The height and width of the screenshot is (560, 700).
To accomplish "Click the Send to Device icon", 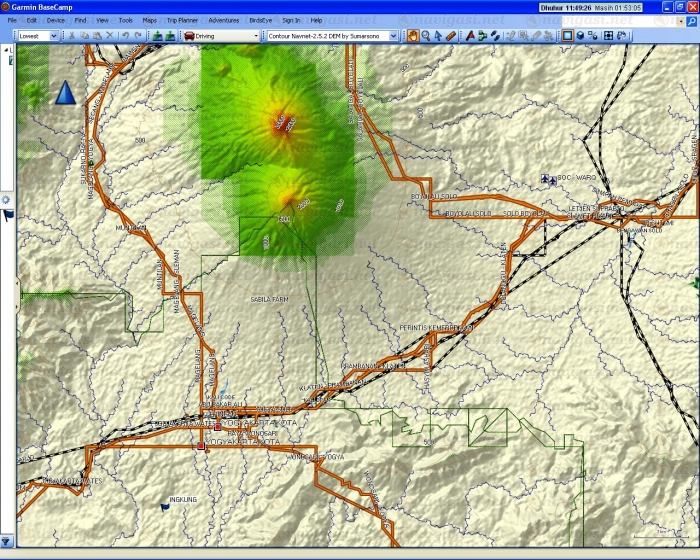I will pos(157,36).
